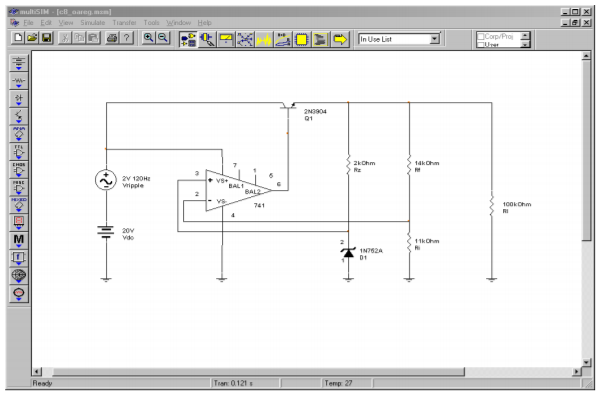
Task: Open the Simulate menu
Action: (92, 23)
